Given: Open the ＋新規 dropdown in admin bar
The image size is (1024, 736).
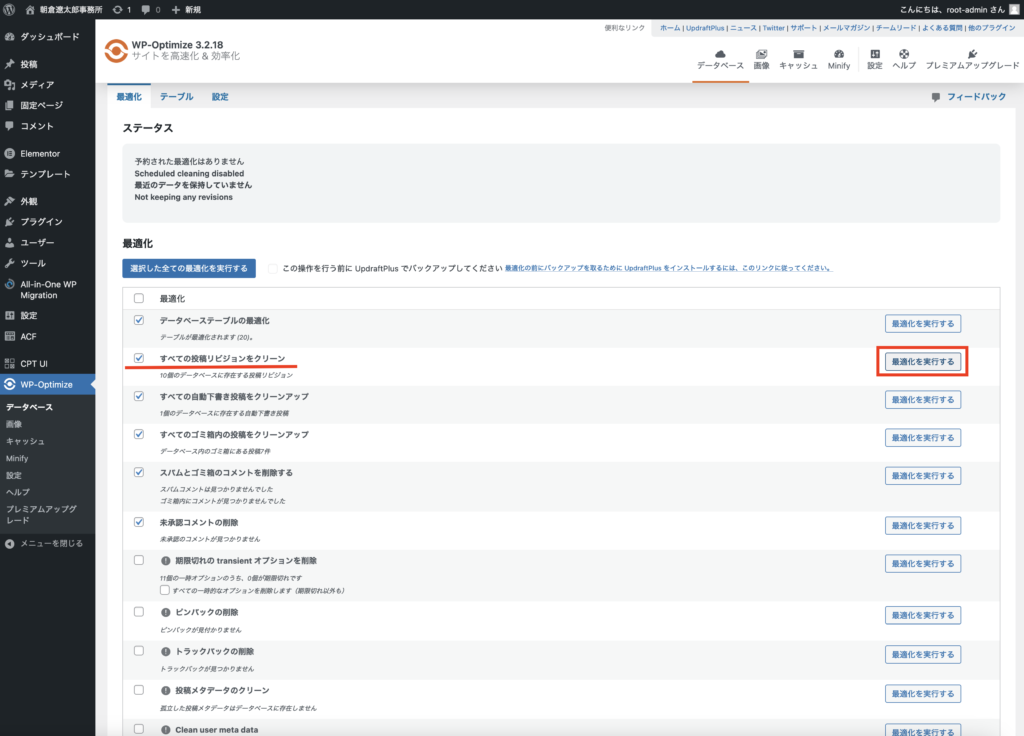Looking at the screenshot, I should (x=186, y=9).
